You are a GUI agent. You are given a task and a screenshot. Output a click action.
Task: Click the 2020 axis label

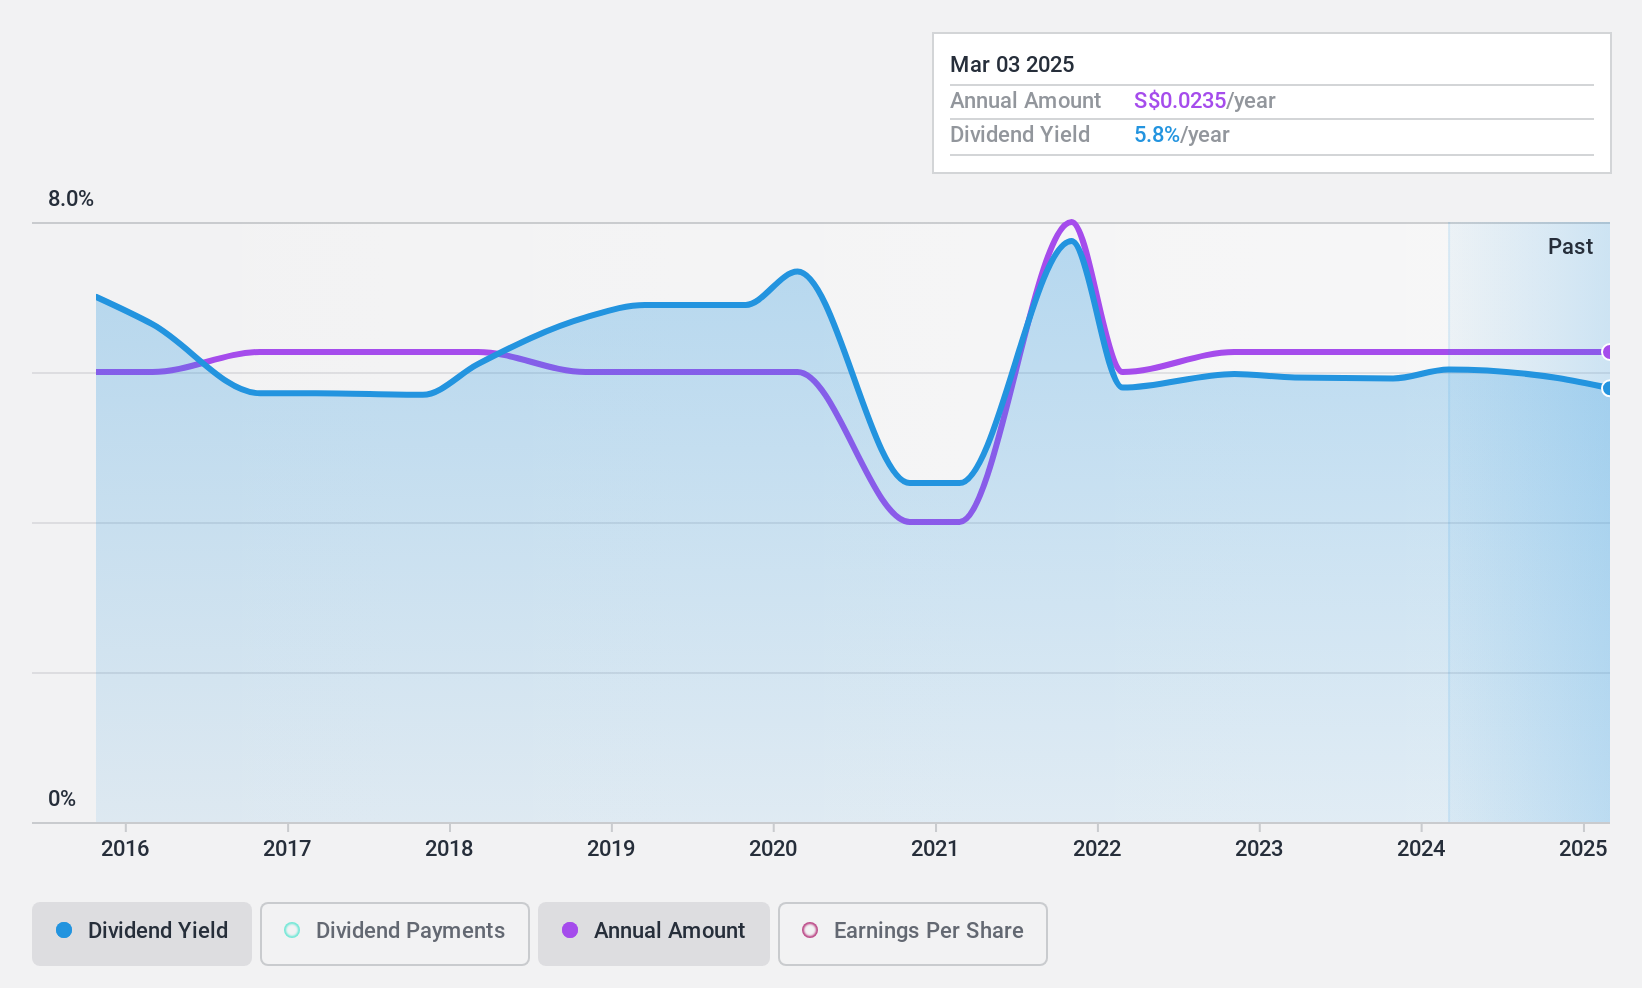pos(773,849)
